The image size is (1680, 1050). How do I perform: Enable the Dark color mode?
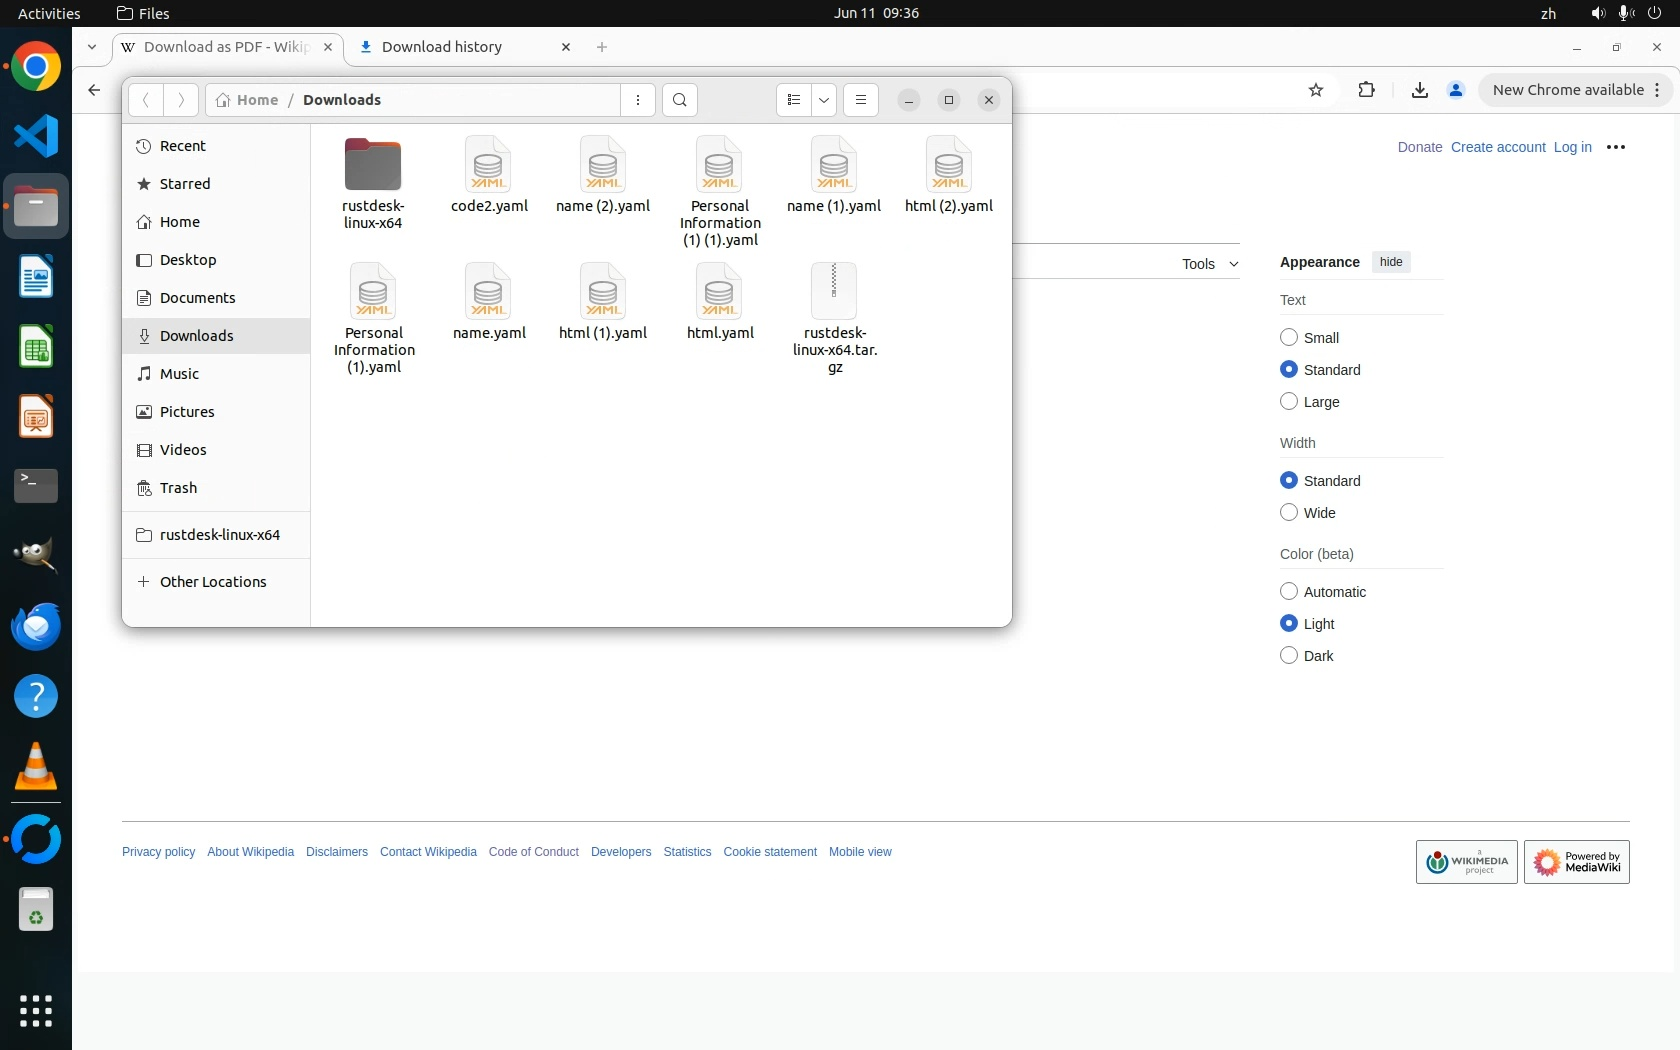[1289, 656]
